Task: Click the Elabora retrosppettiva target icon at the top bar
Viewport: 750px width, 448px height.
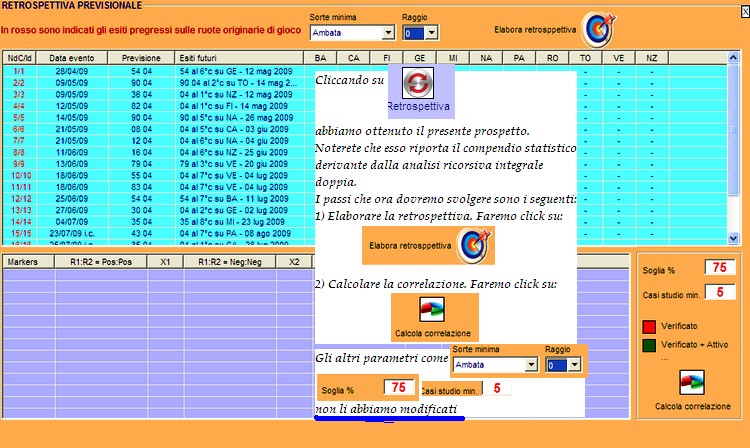Action: pyautogui.click(x=598, y=30)
